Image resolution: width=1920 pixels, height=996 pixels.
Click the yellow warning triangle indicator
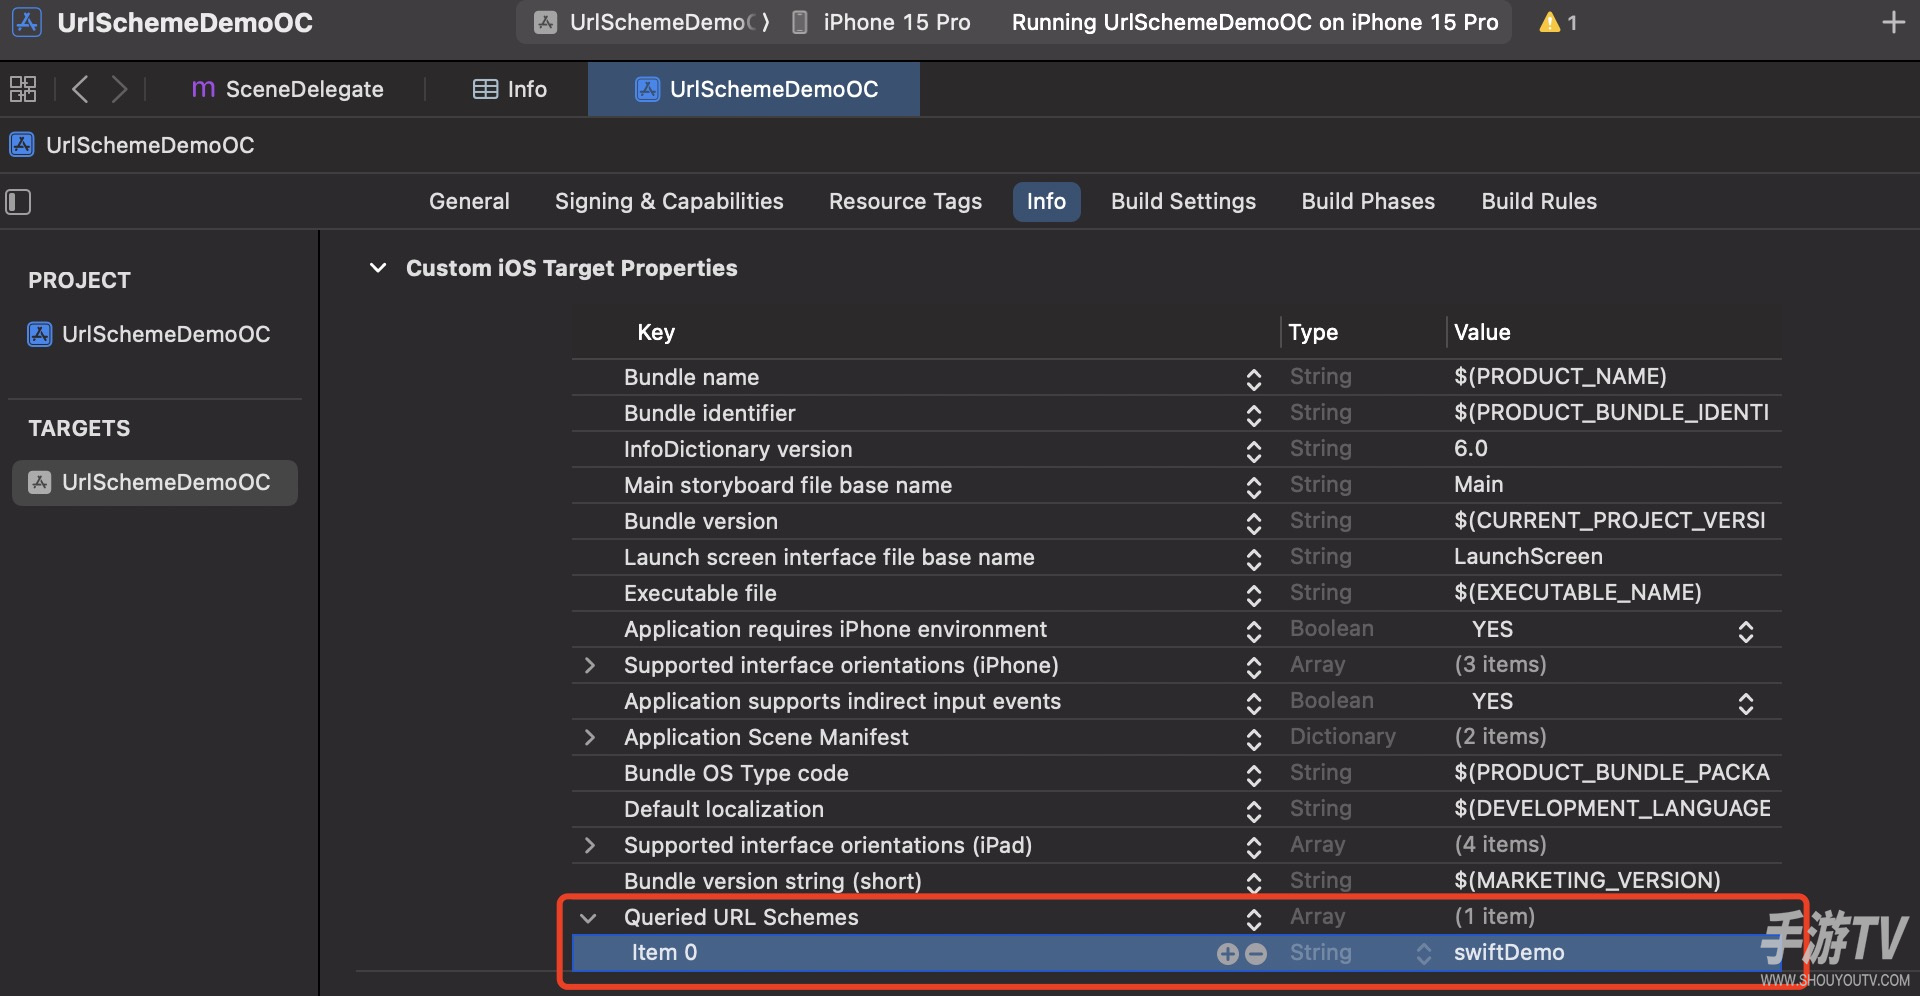1549,22
